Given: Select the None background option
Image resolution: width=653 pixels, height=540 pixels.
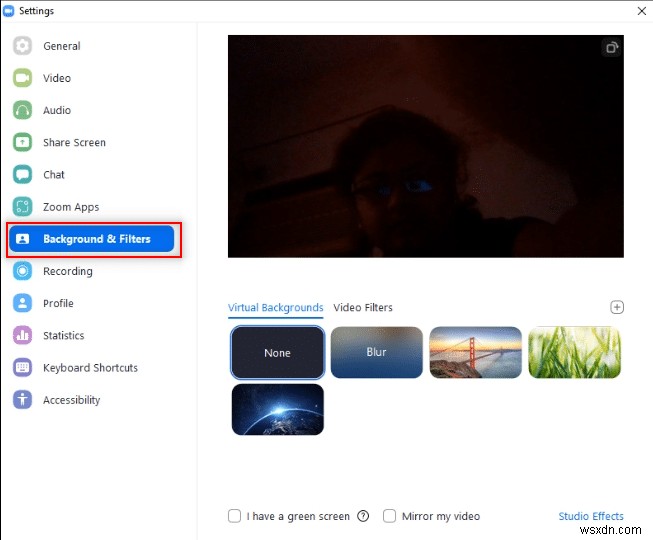Looking at the screenshot, I should pos(277,352).
